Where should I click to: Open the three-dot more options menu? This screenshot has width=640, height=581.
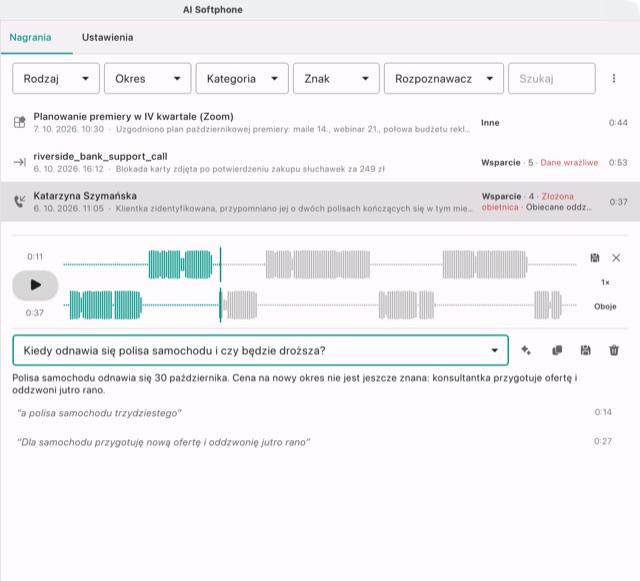click(614, 78)
